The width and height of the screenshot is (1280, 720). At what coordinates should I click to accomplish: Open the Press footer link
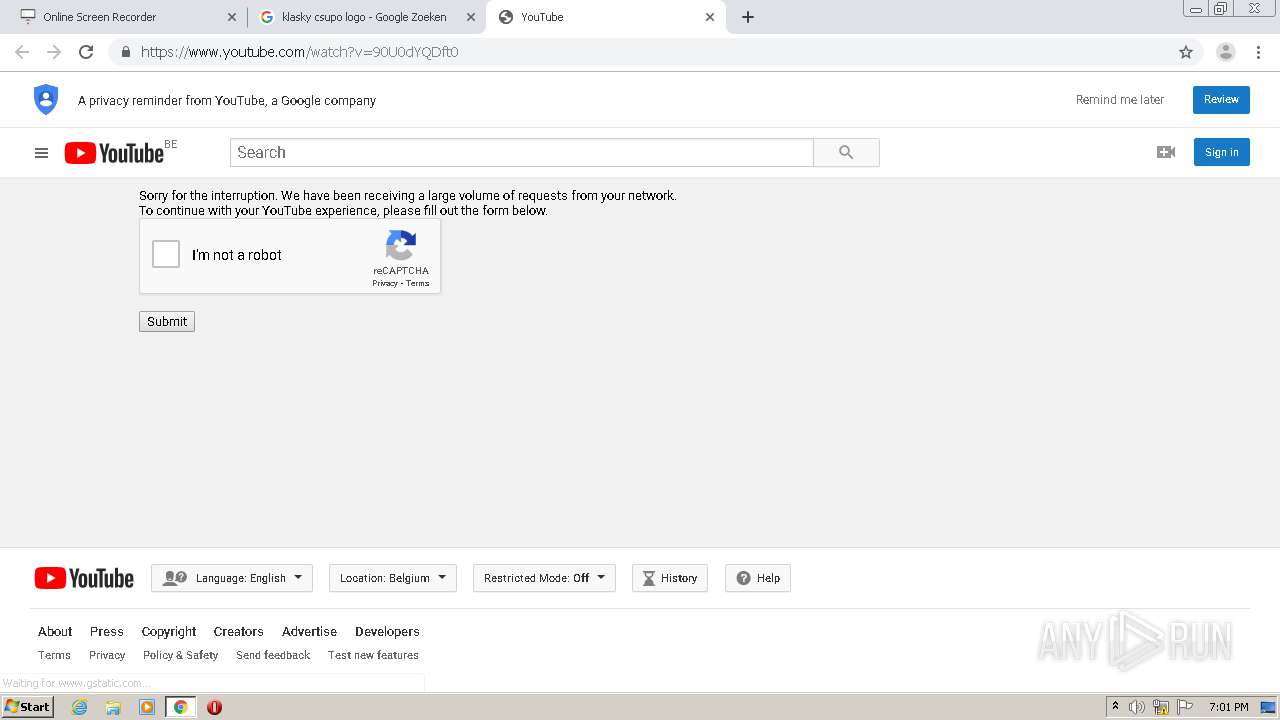[x=107, y=632]
